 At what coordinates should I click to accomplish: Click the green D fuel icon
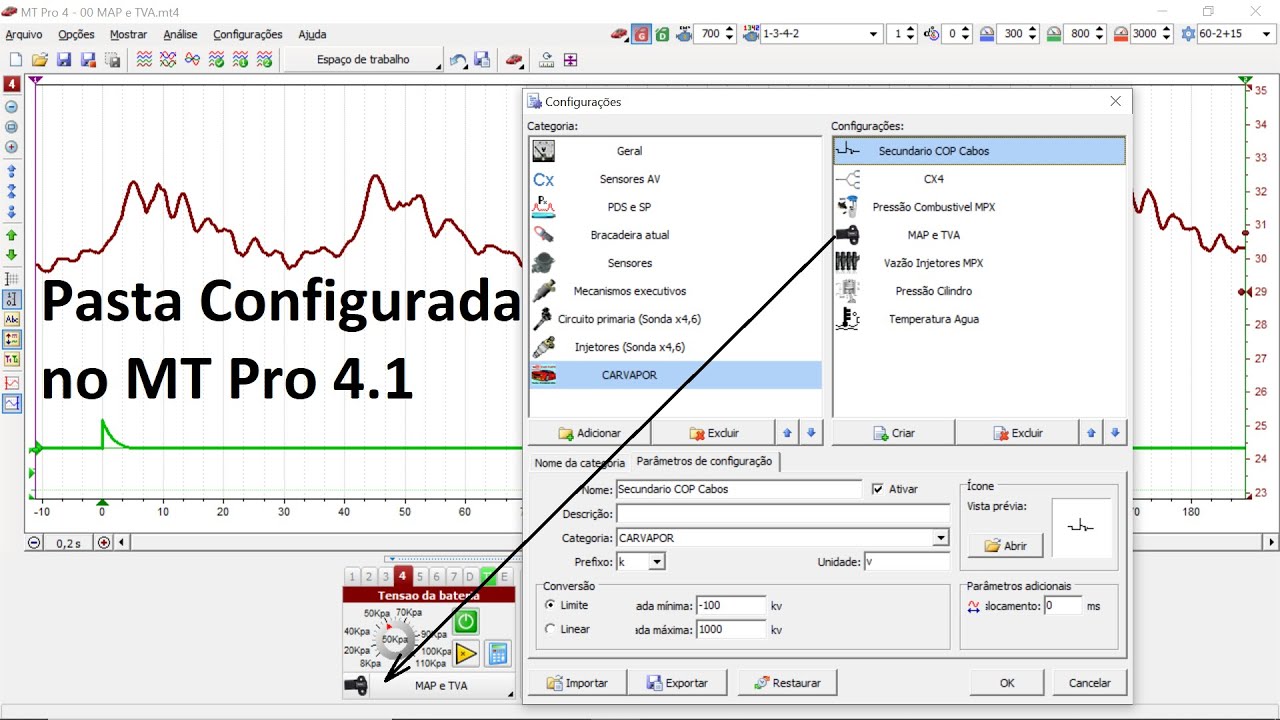[x=662, y=34]
